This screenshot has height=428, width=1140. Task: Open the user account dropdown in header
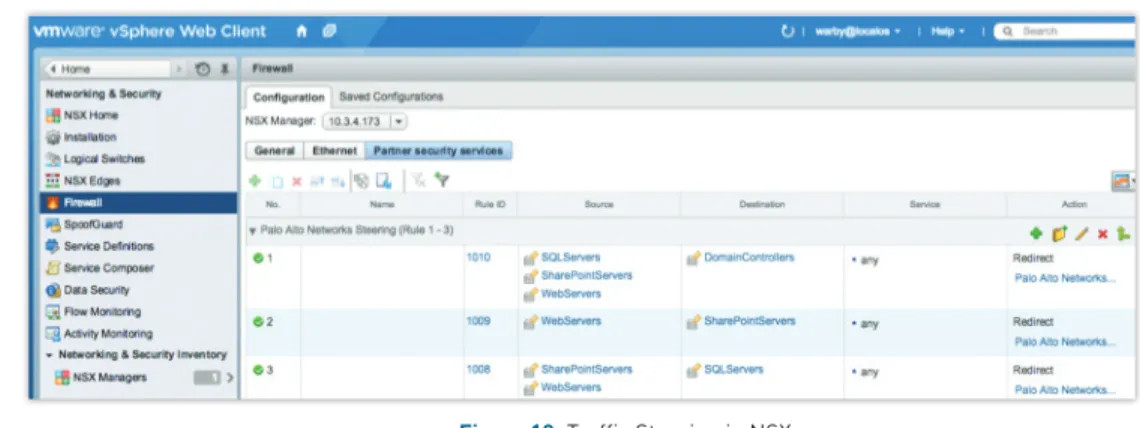858,32
